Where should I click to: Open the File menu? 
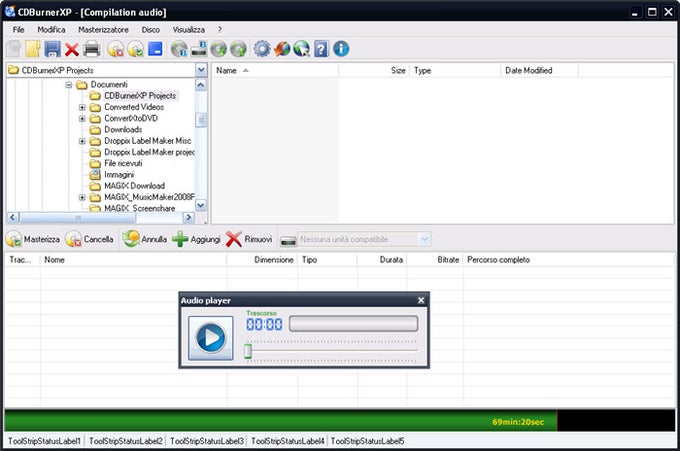[x=18, y=29]
